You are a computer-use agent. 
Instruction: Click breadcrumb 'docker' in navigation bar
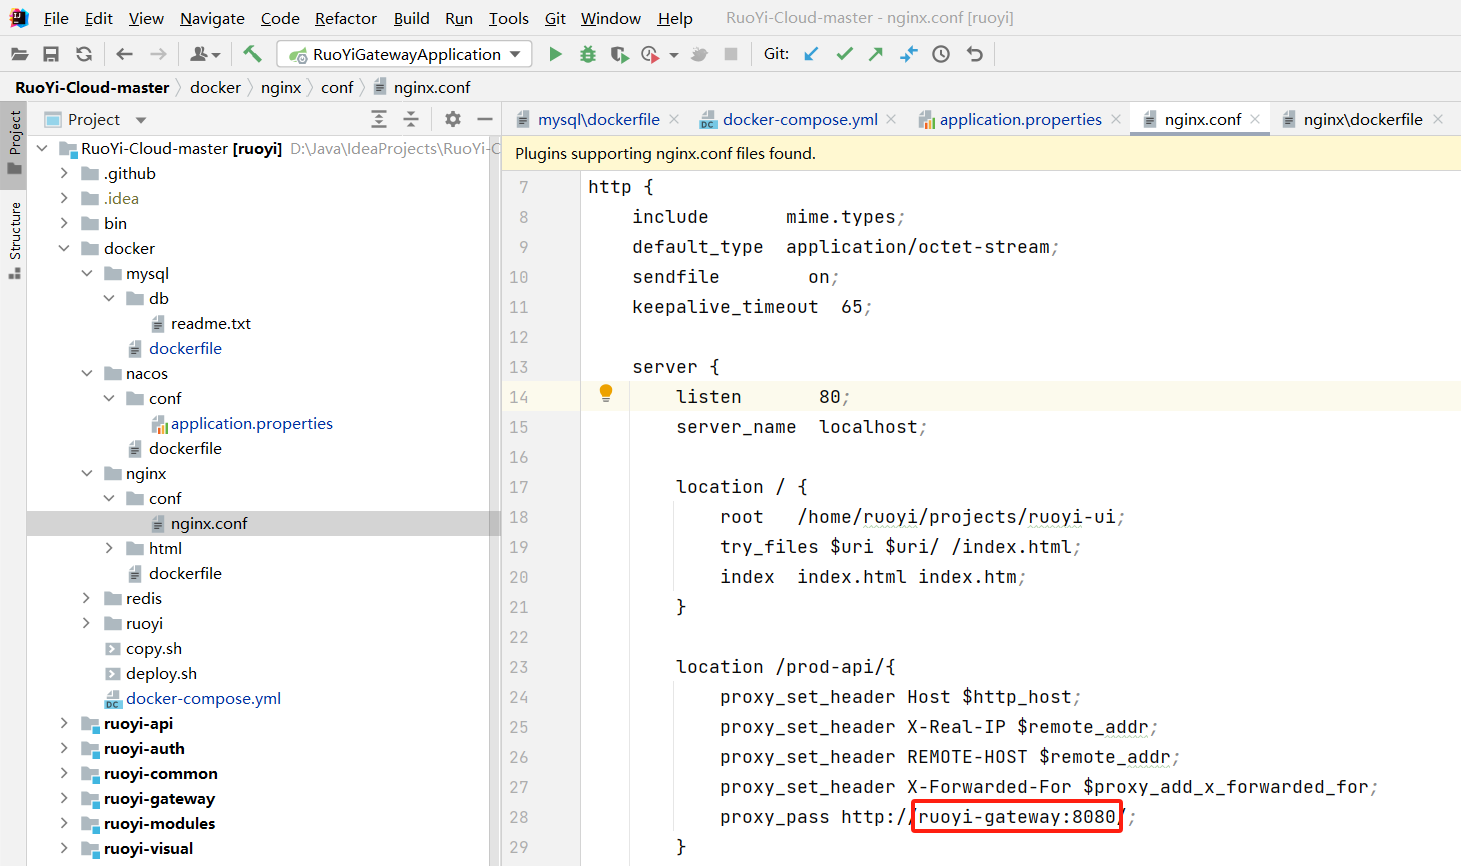(215, 87)
